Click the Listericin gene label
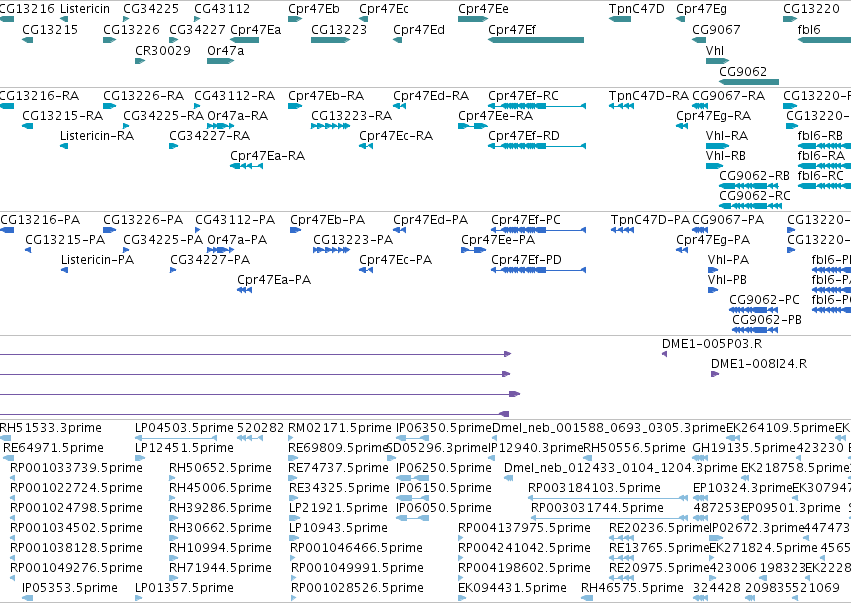The image size is (851, 603). 85,9
